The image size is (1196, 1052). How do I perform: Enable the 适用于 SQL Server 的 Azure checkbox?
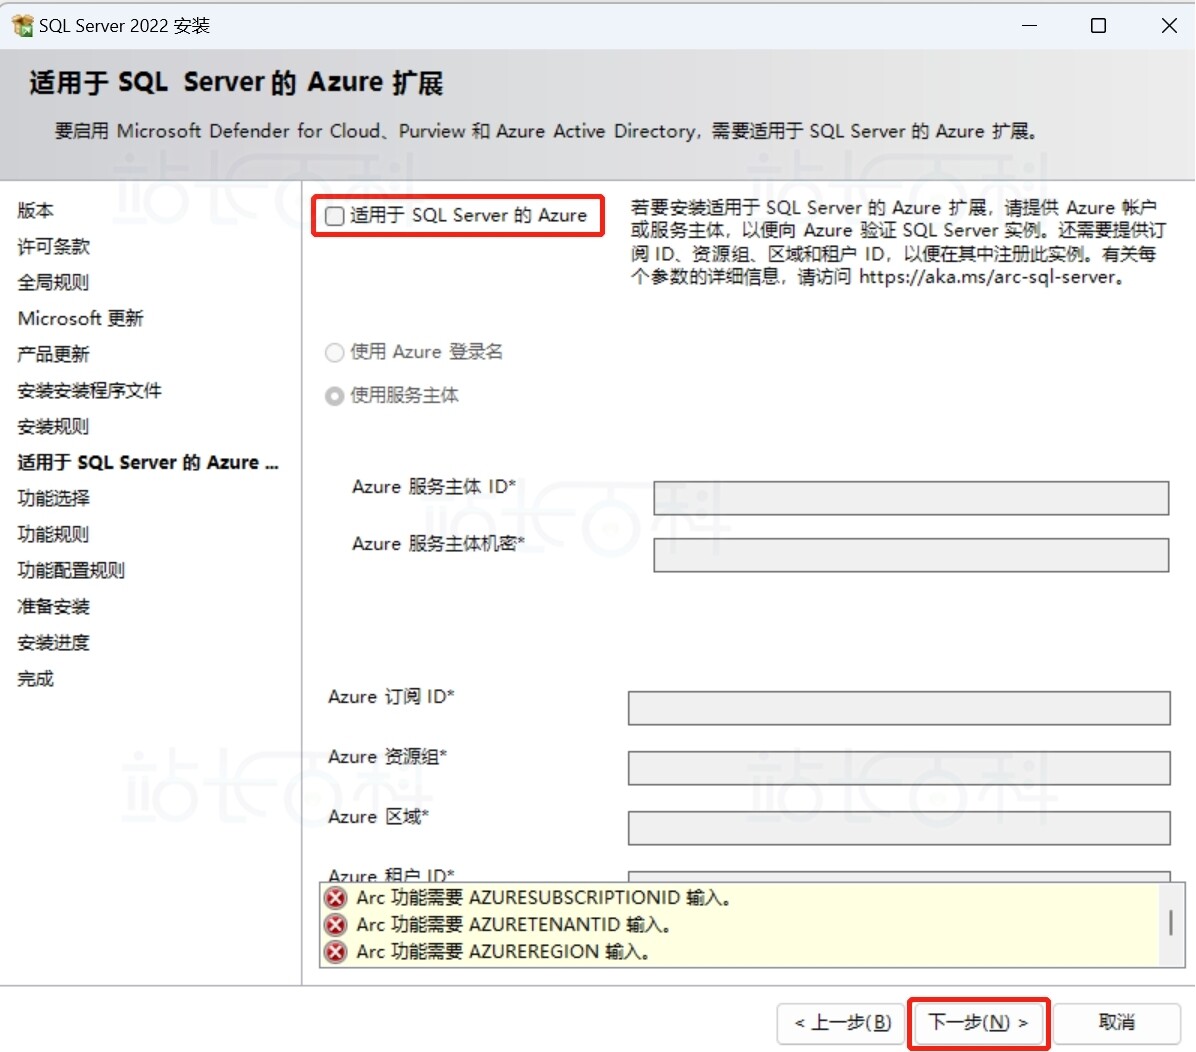point(335,216)
